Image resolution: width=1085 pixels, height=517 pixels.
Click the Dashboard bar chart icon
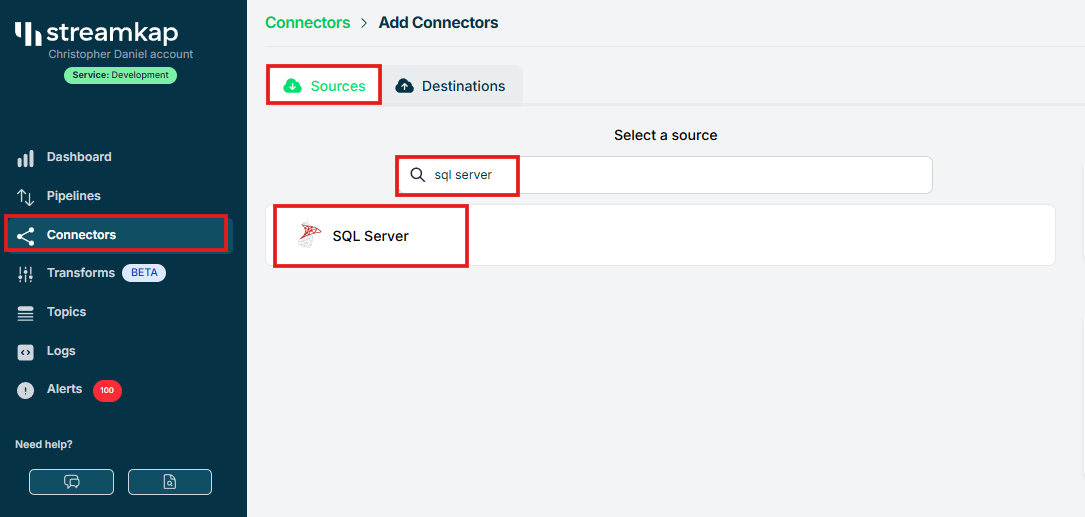[x=26, y=158]
